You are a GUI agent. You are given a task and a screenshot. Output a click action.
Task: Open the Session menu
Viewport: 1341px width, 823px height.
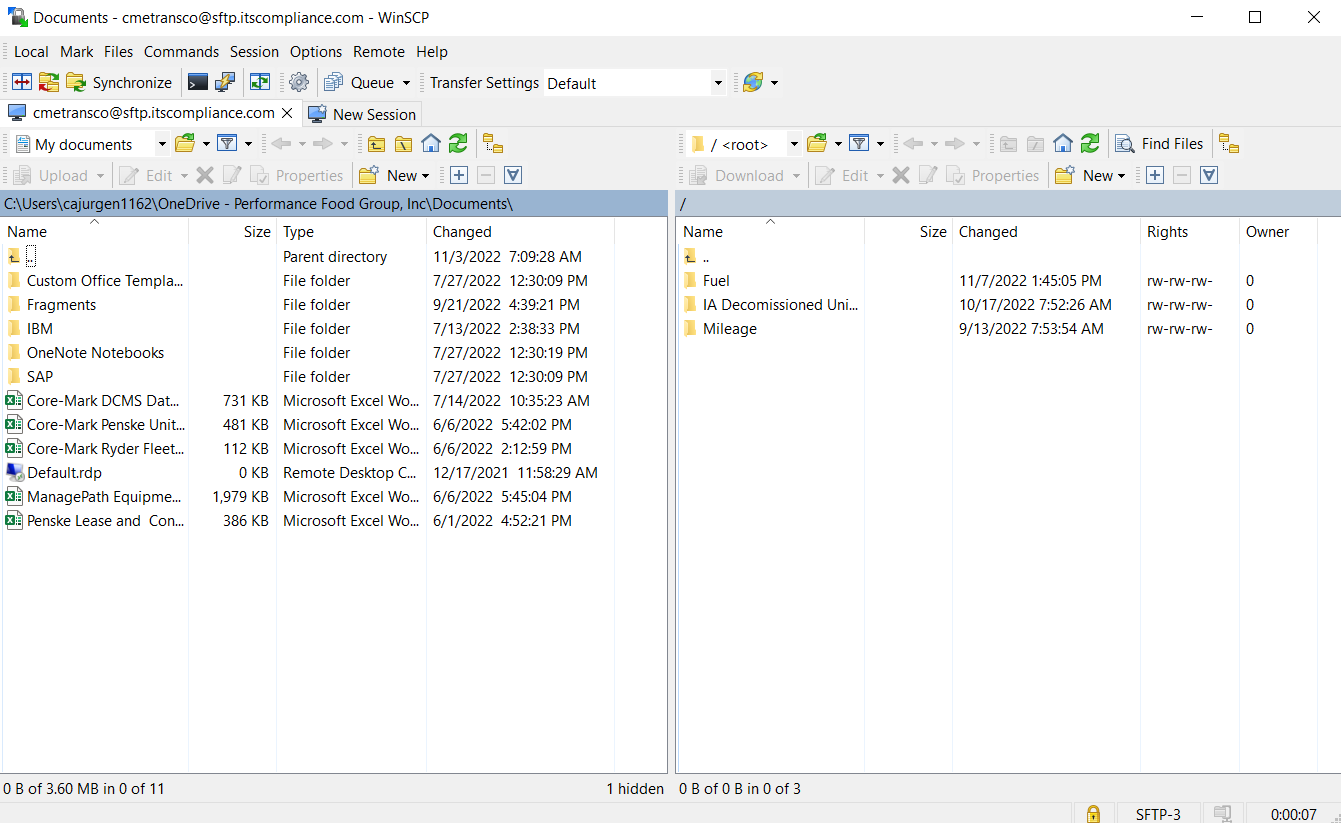[x=254, y=52]
